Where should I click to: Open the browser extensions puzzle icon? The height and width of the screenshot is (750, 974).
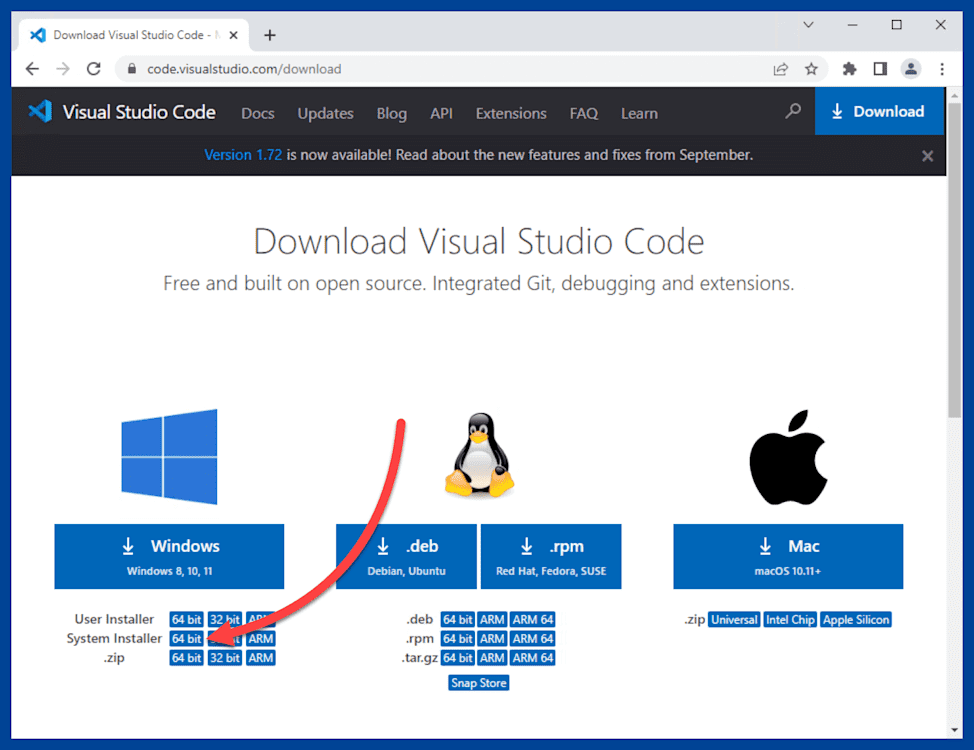pyautogui.click(x=848, y=68)
